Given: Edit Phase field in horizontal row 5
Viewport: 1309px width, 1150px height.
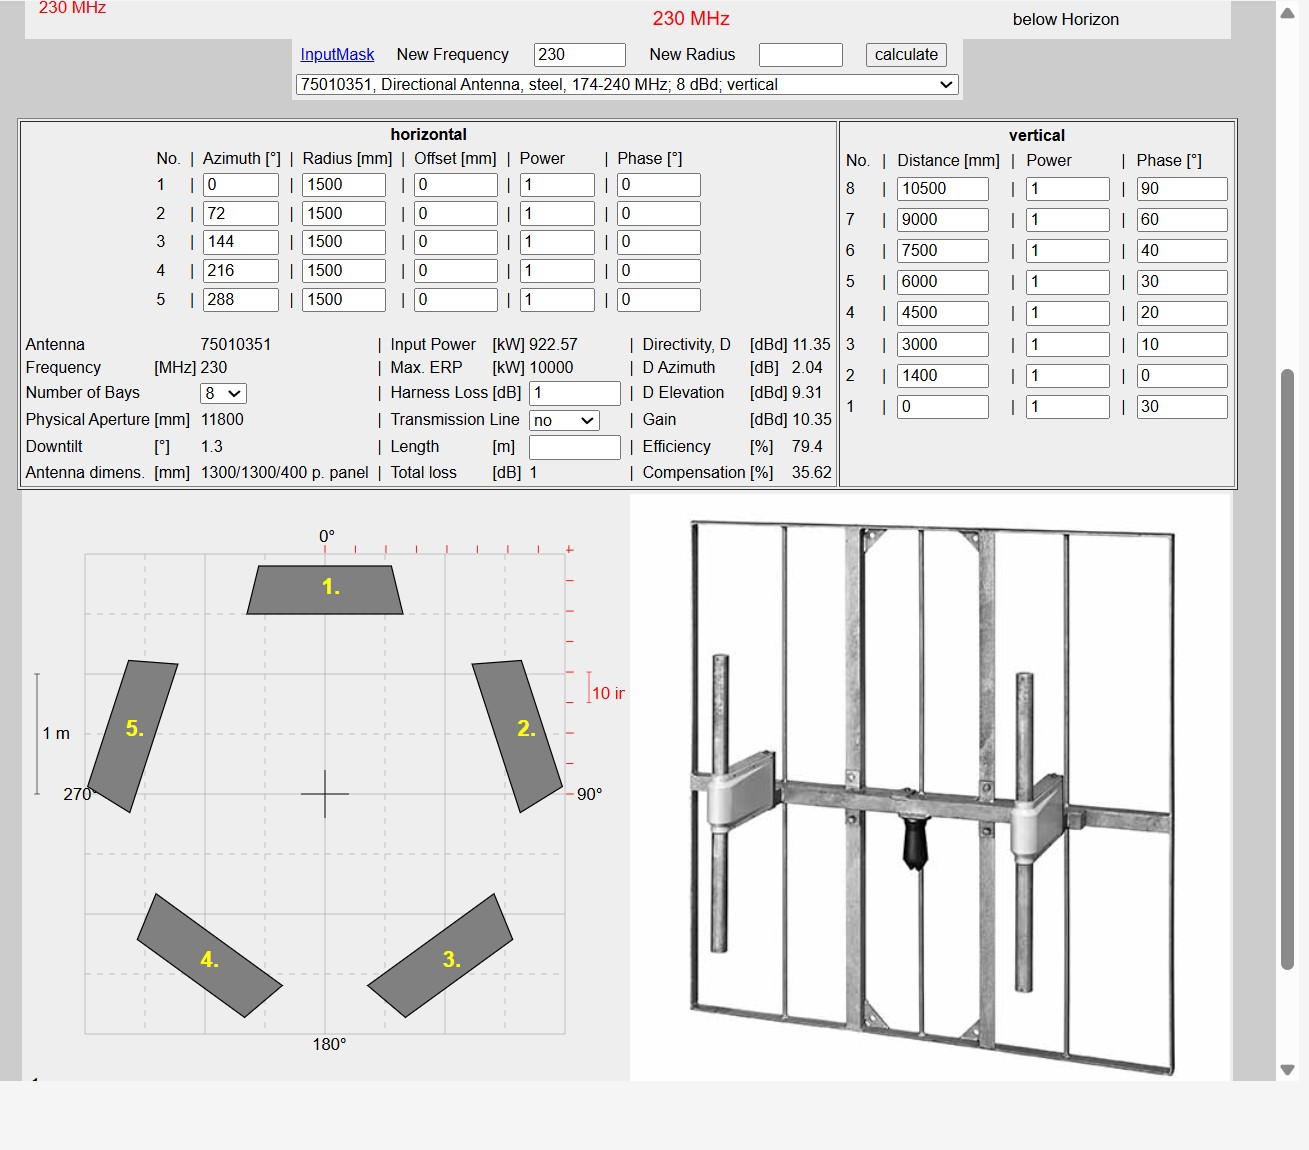Looking at the screenshot, I should coord(659,300).
